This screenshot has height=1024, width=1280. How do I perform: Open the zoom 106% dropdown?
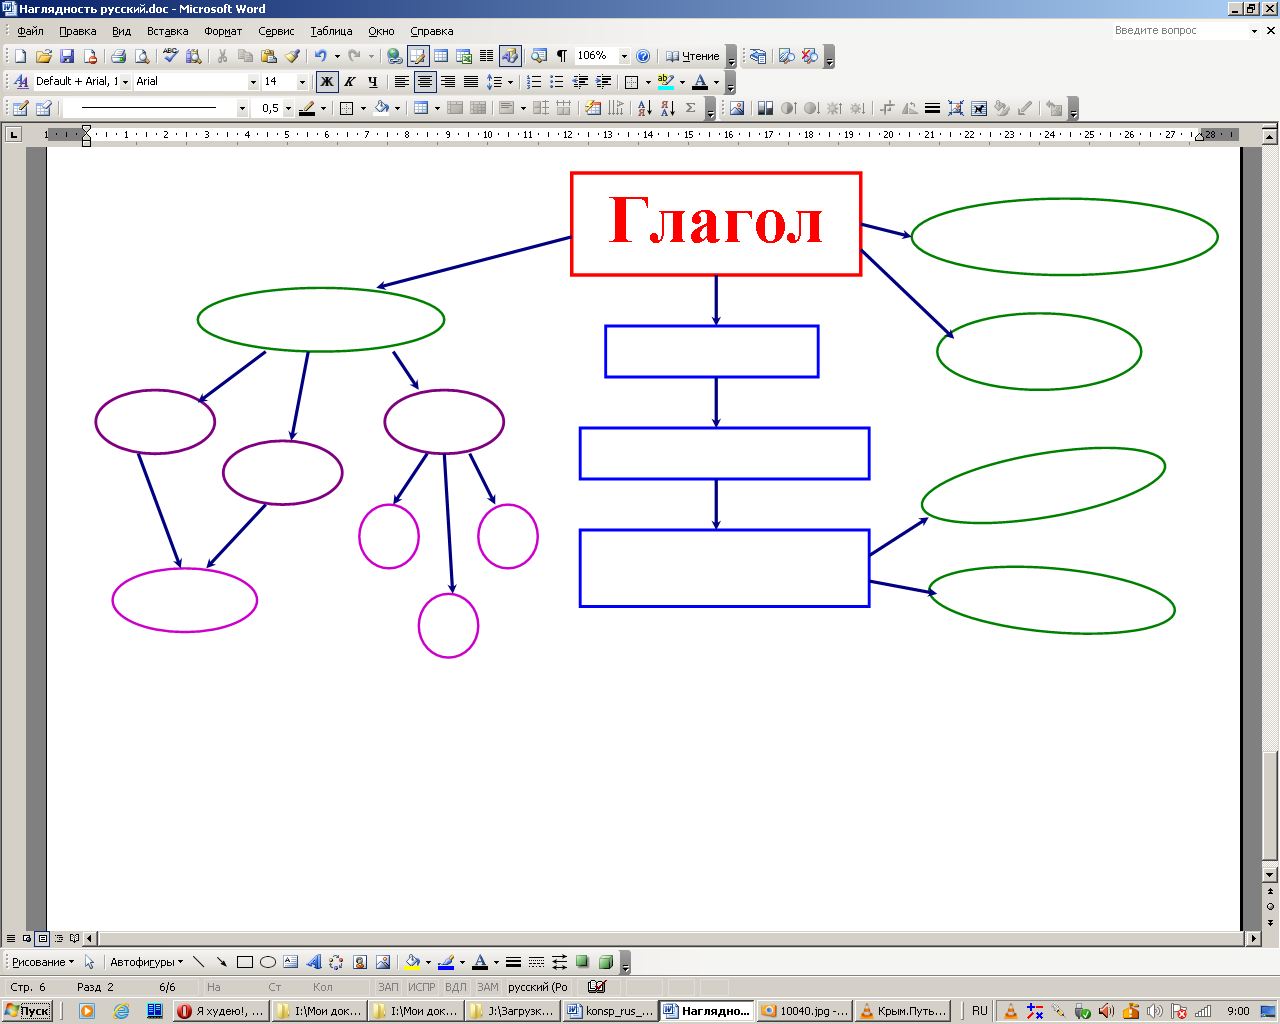[x=625, y=57]
